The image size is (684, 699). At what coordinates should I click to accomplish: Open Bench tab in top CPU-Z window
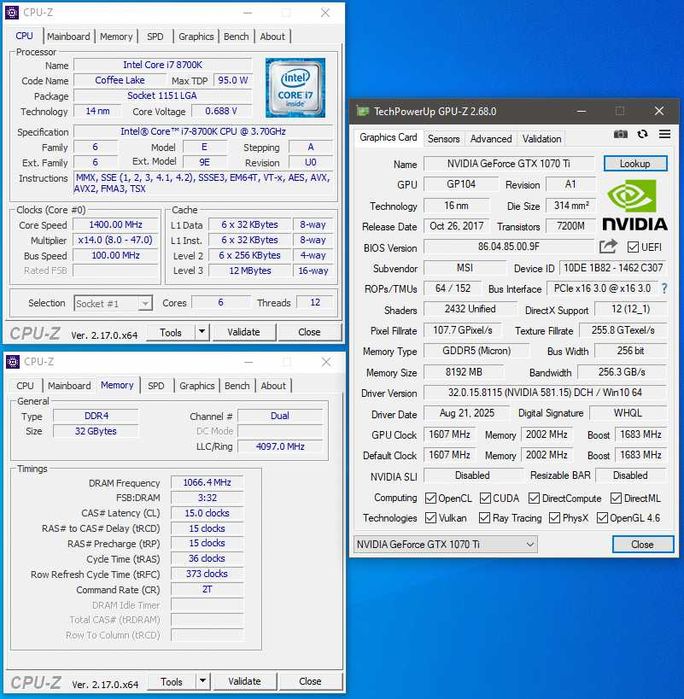[x=236, y=37]
